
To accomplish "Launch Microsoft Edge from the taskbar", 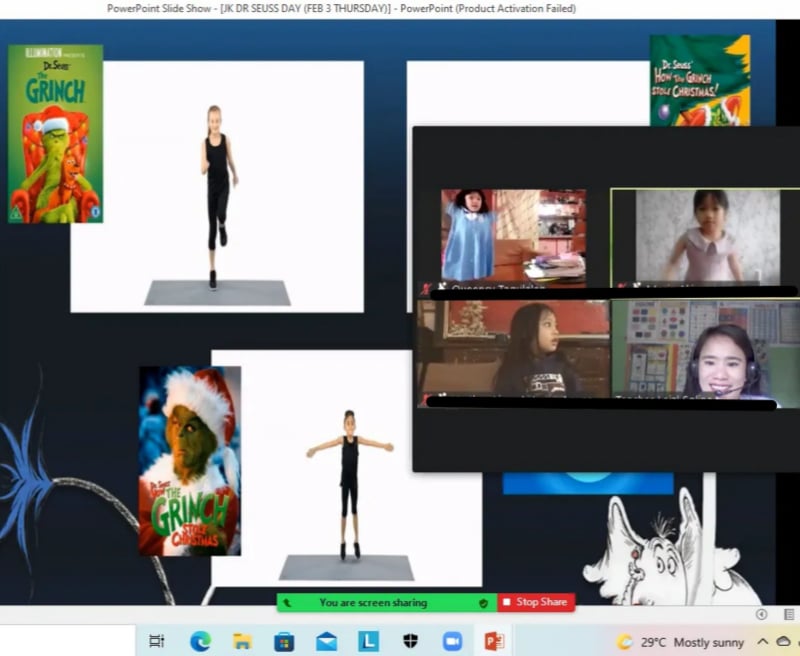I will [201, 641].
